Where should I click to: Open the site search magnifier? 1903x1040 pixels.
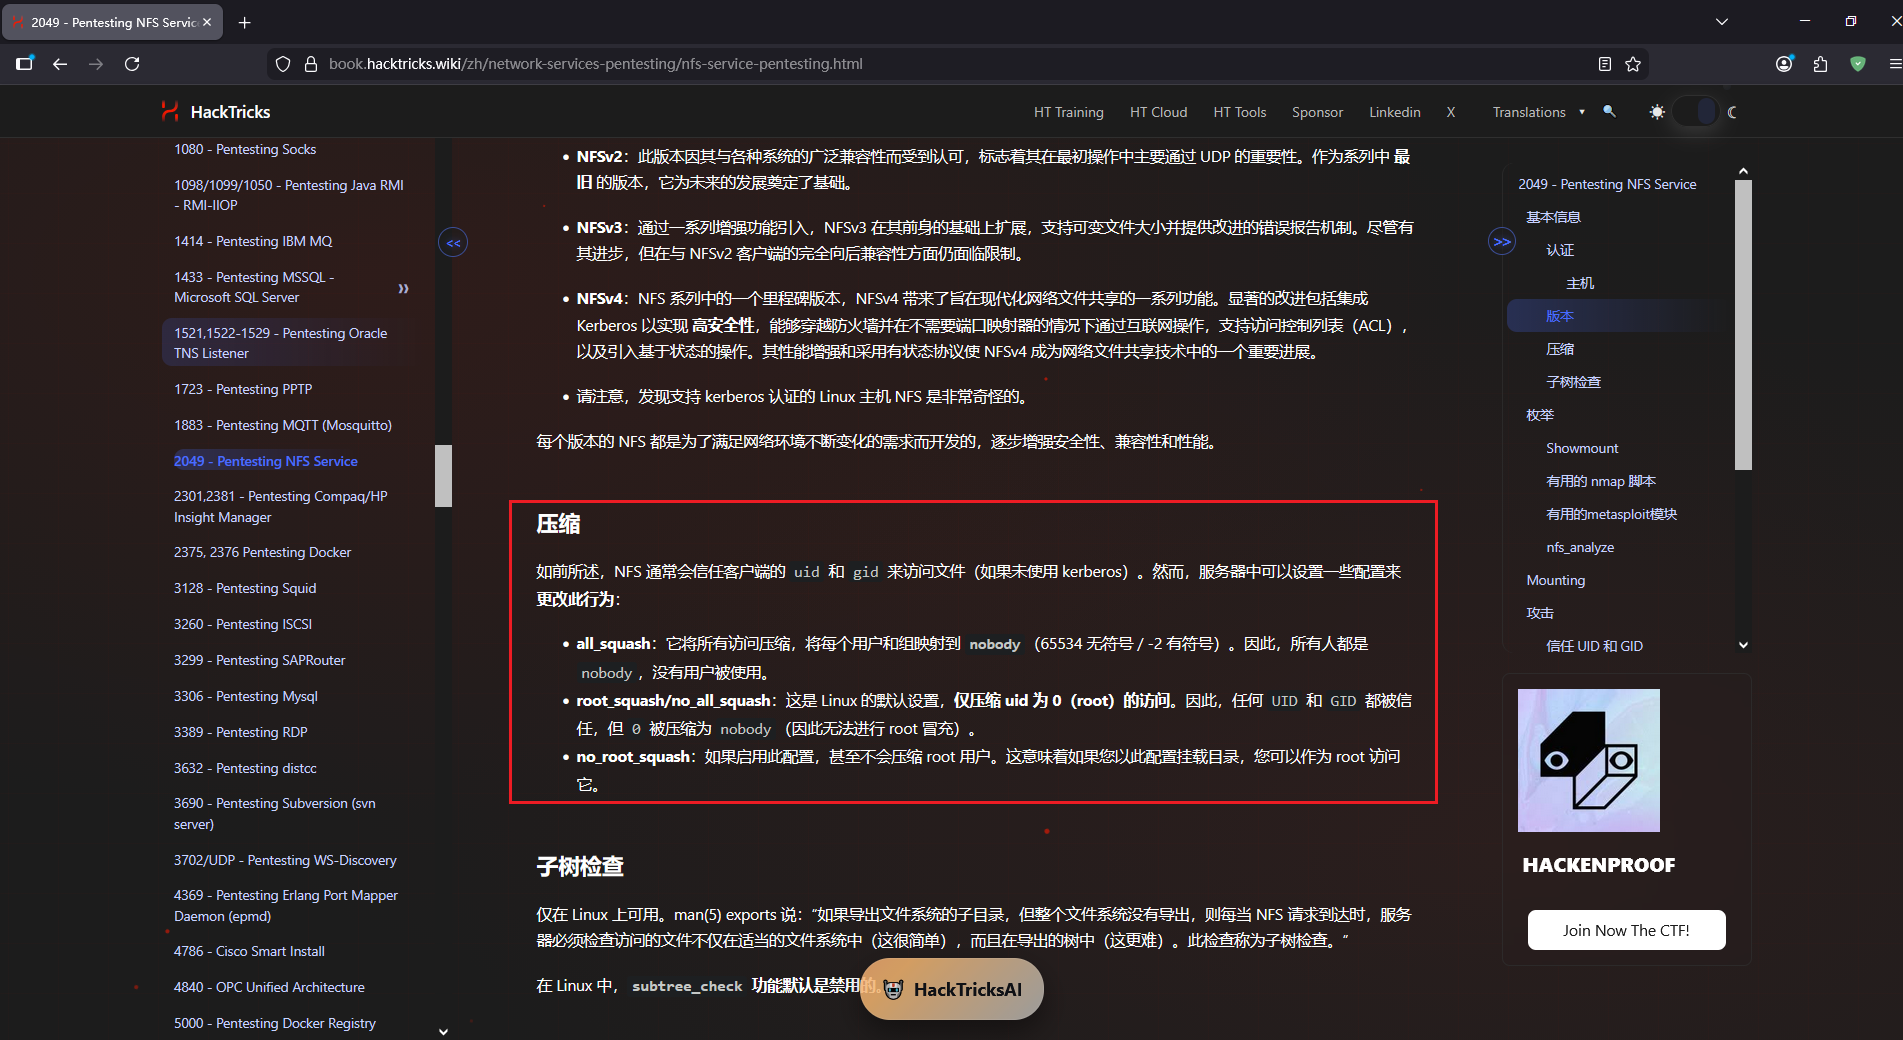(x=1609, y=112)
